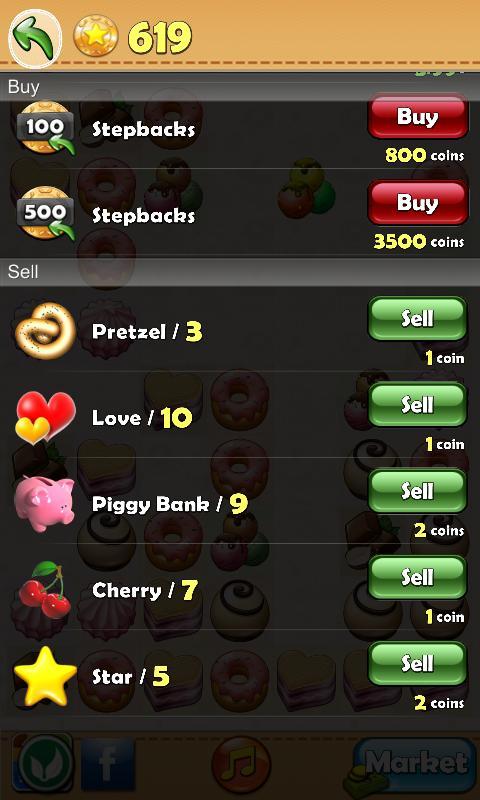Viewport: 480px width, 800px height.
Task: Tap the yellow Star item icon
Action: (45, 676)
